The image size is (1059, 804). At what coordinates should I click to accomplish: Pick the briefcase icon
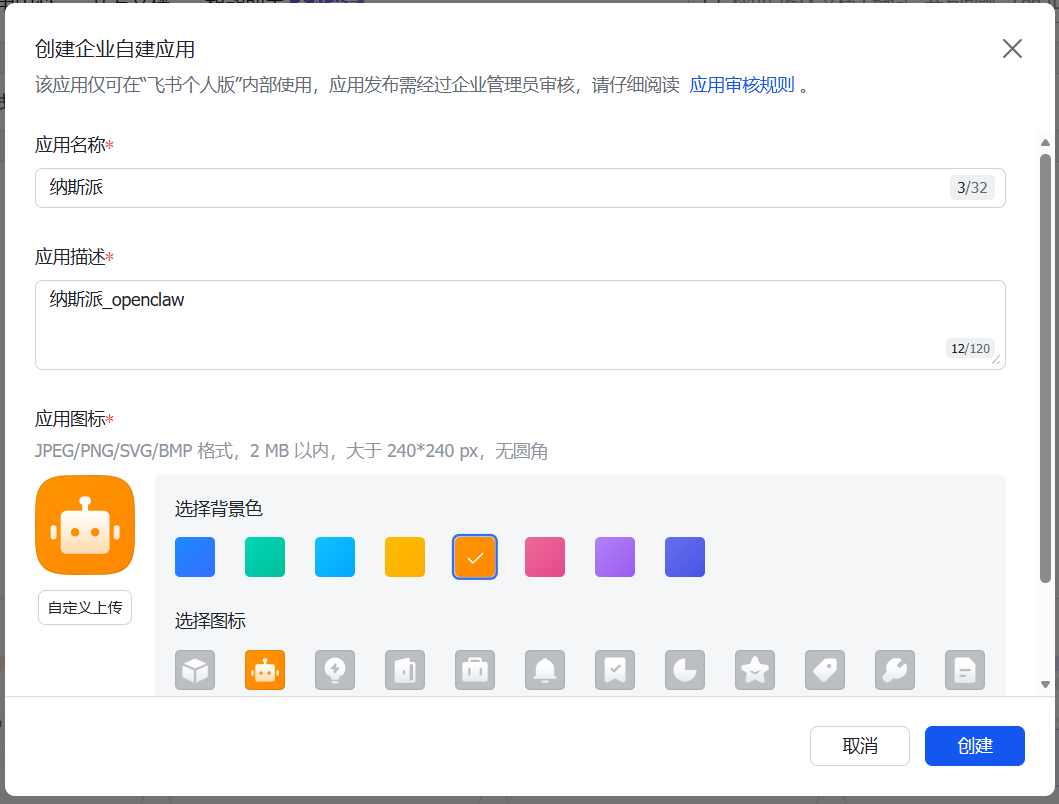475,670
